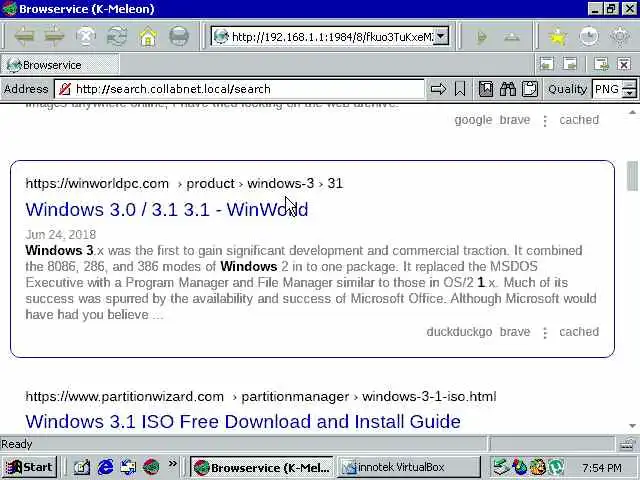Click the winworldpc.com URL breadcrumb
Viewport: 640px width, 480px height.
tap(184, 183)
